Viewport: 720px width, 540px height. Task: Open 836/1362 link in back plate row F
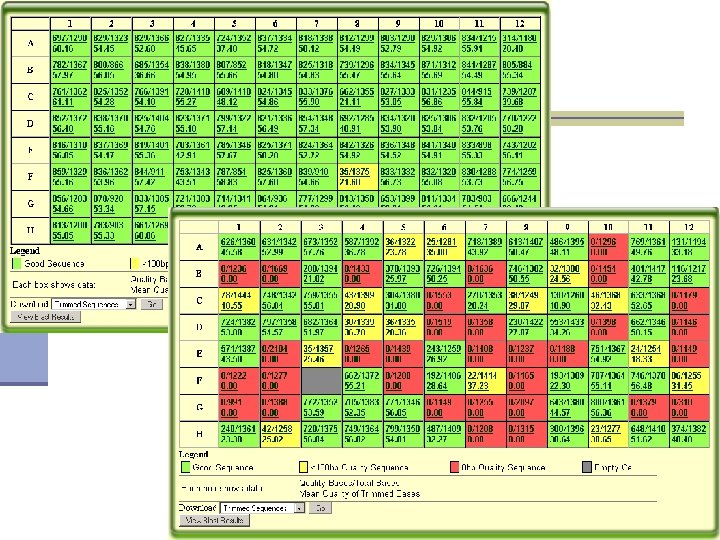111,172
